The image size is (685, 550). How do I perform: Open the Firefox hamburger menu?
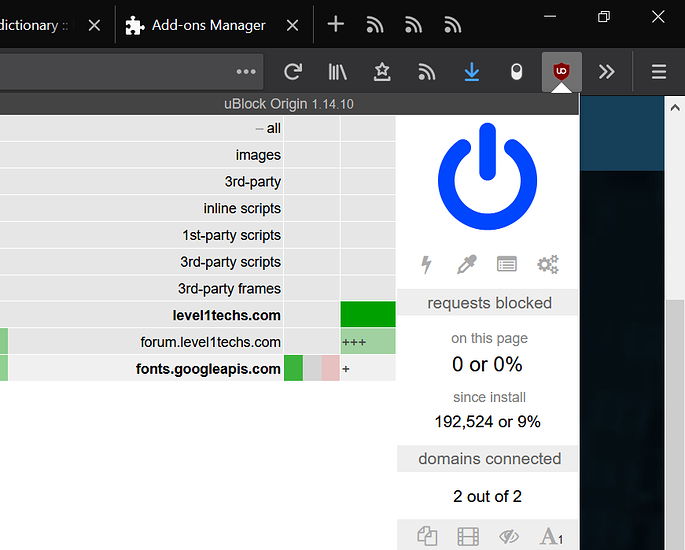point(658,72)
